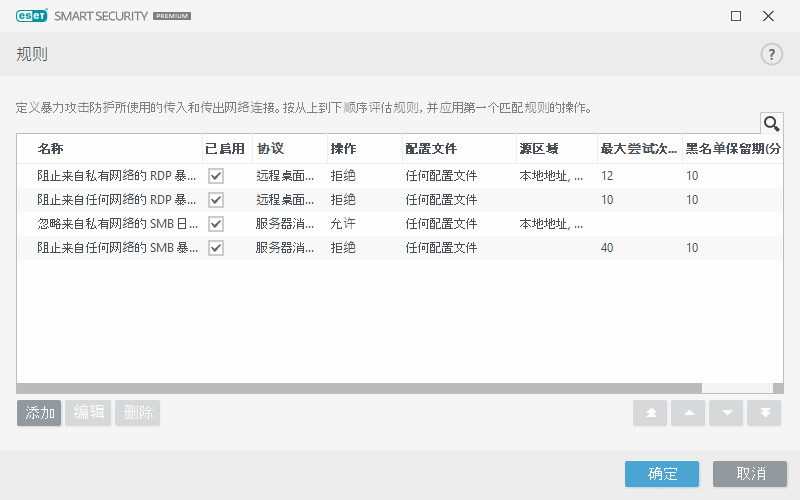This screenshot has width=800, height=500.
Task: Click max attempts value 10 in second row
Action: [607, 200]
